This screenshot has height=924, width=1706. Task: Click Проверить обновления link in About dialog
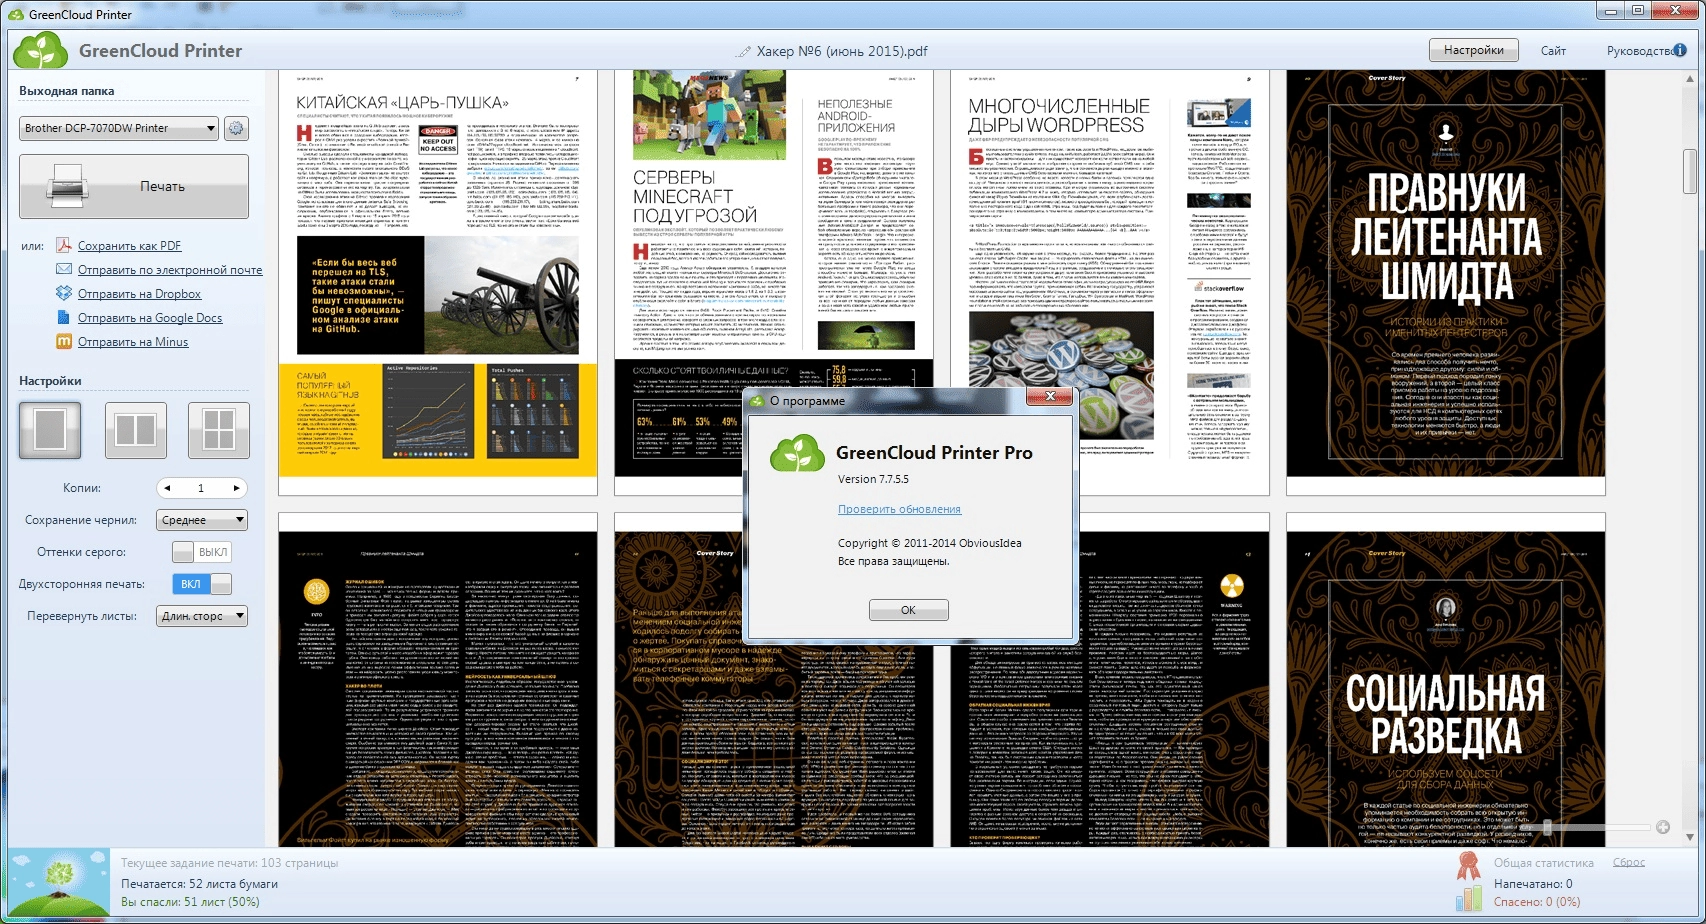[899, 509]
